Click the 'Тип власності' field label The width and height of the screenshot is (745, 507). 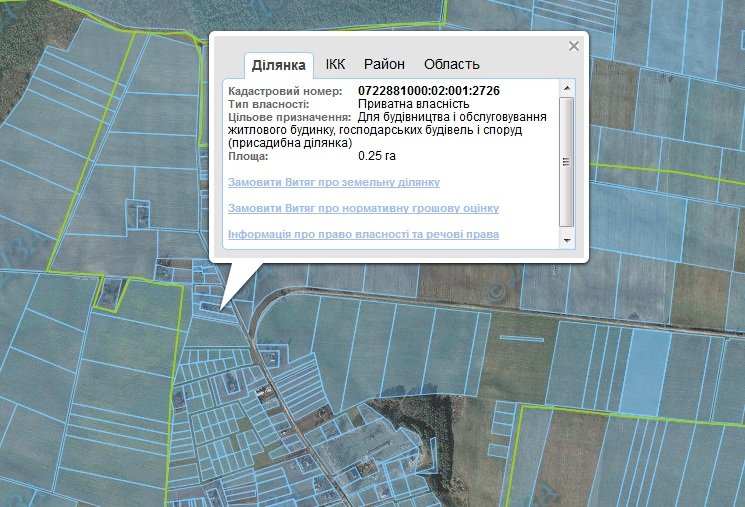(268, 104)
